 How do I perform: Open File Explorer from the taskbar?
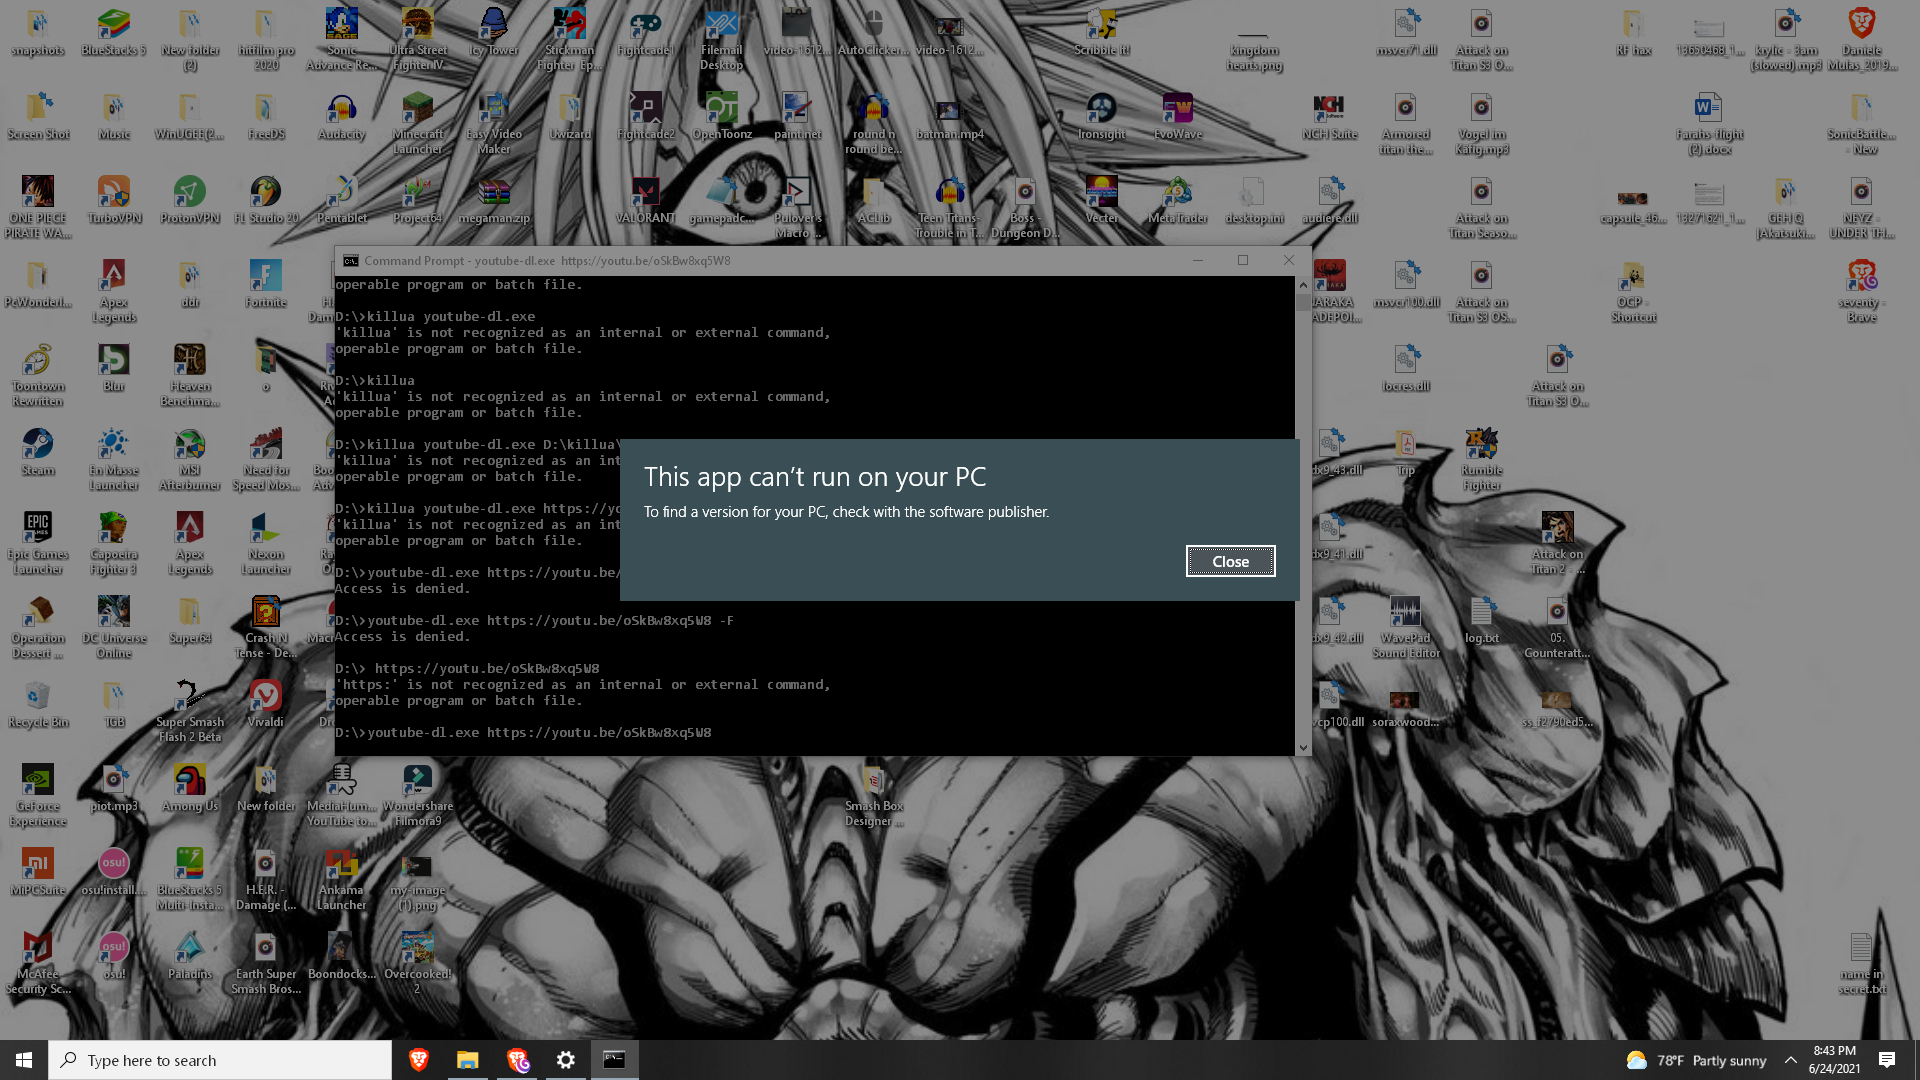coord(468,1060)
